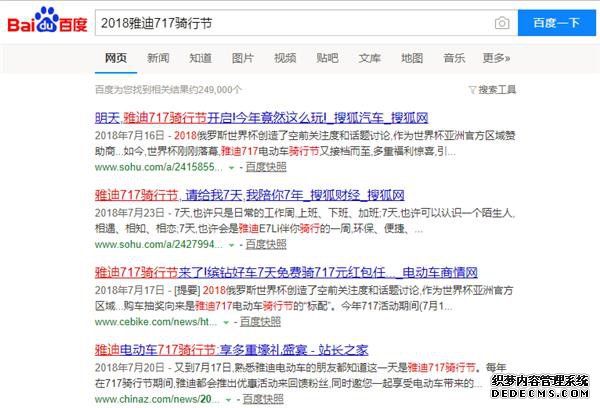Click the 百度一下 search button
Viewport: 600px width, 408px height.
point(557,23)
